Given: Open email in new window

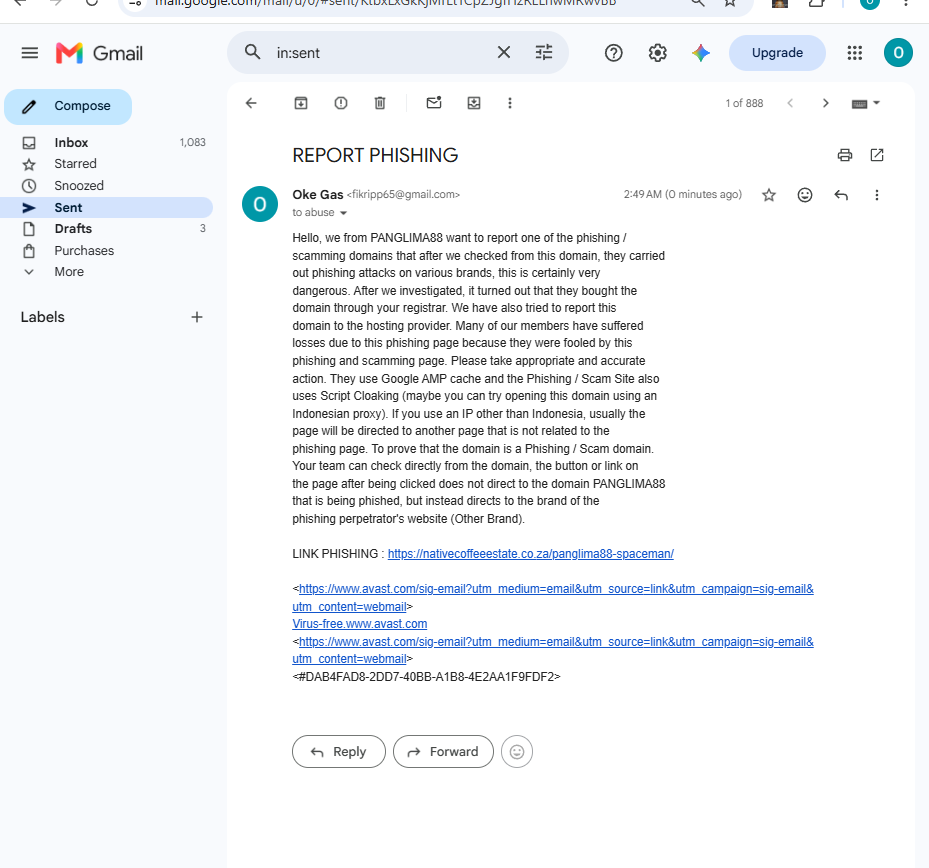Looking at the screenshot, I should (x=877, y=155).
